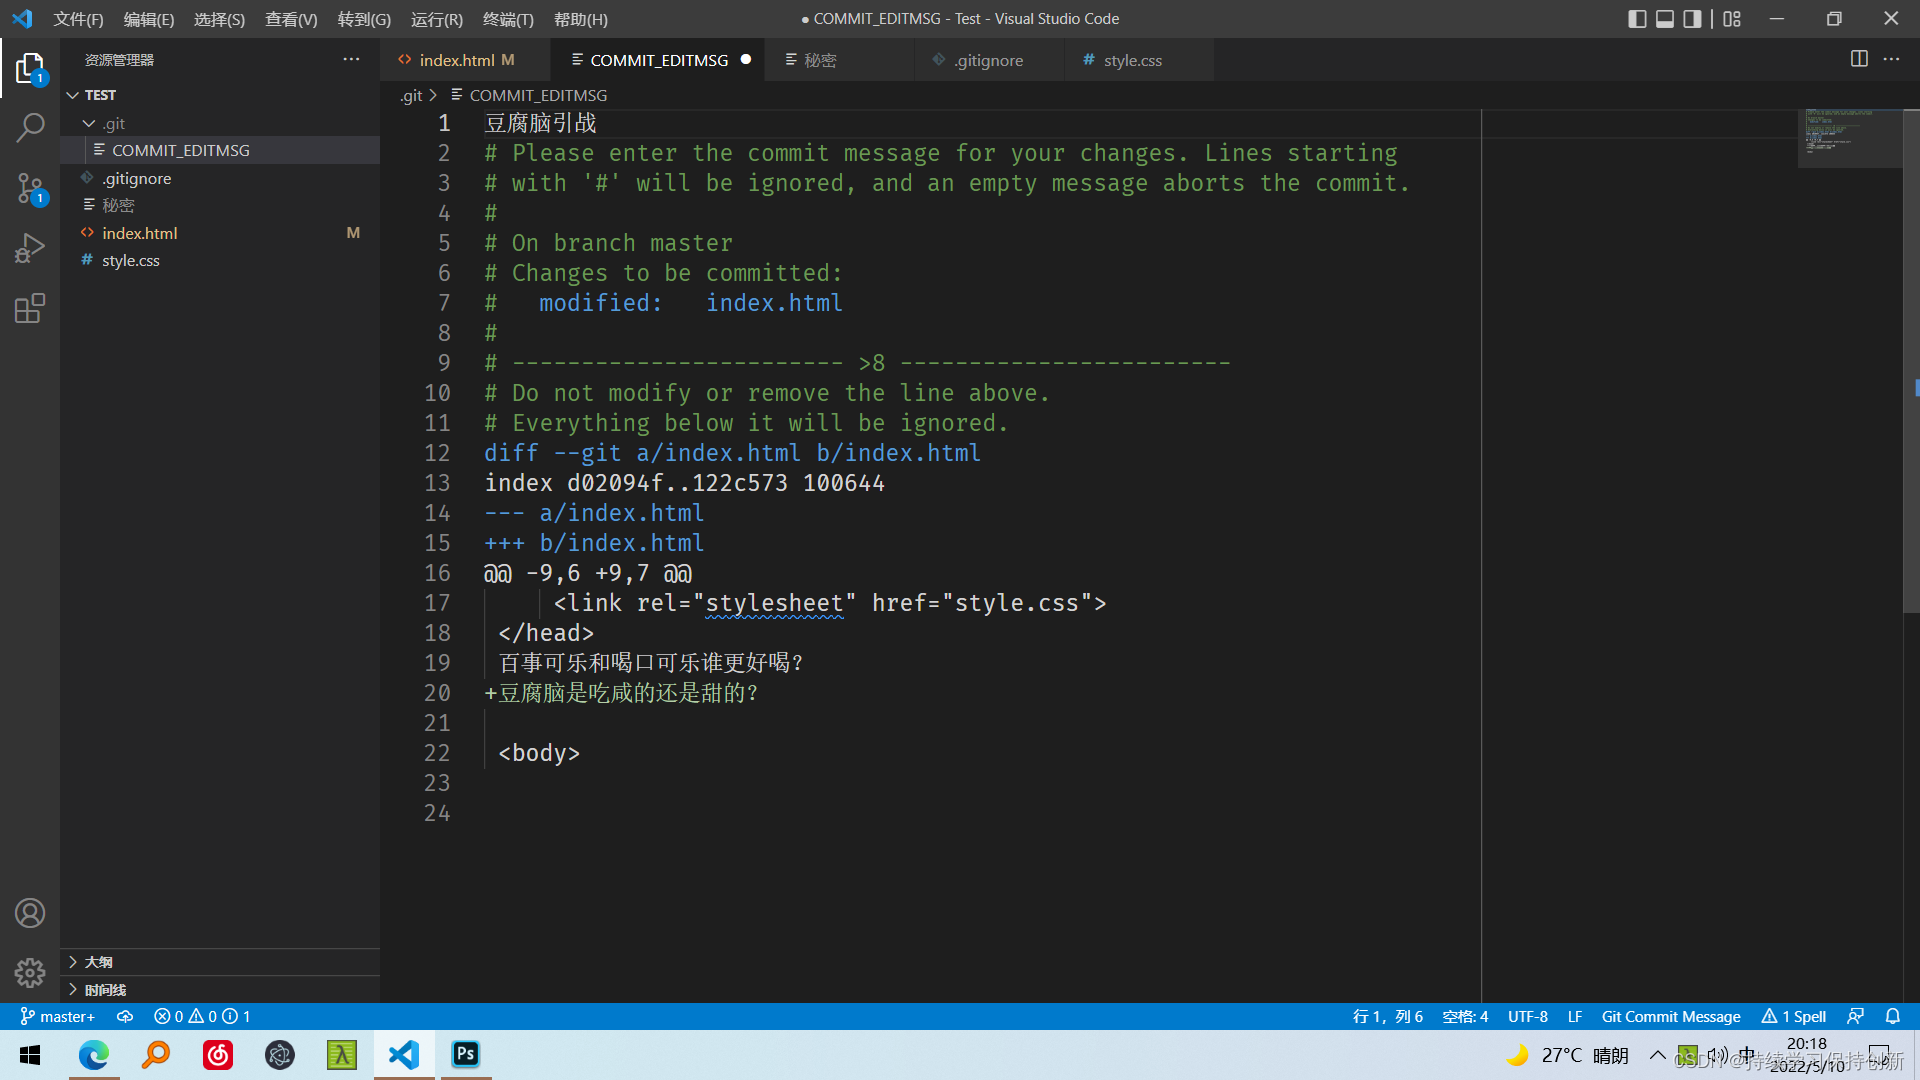Toggle primary side bar layout icon

click(1637, 19)
